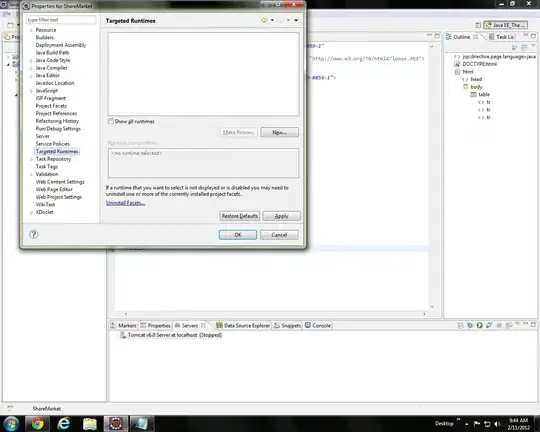This screenshot has width=540, height=432.
Task: Click Open Perspective icon beside Java EE
Action: point(478,25)
